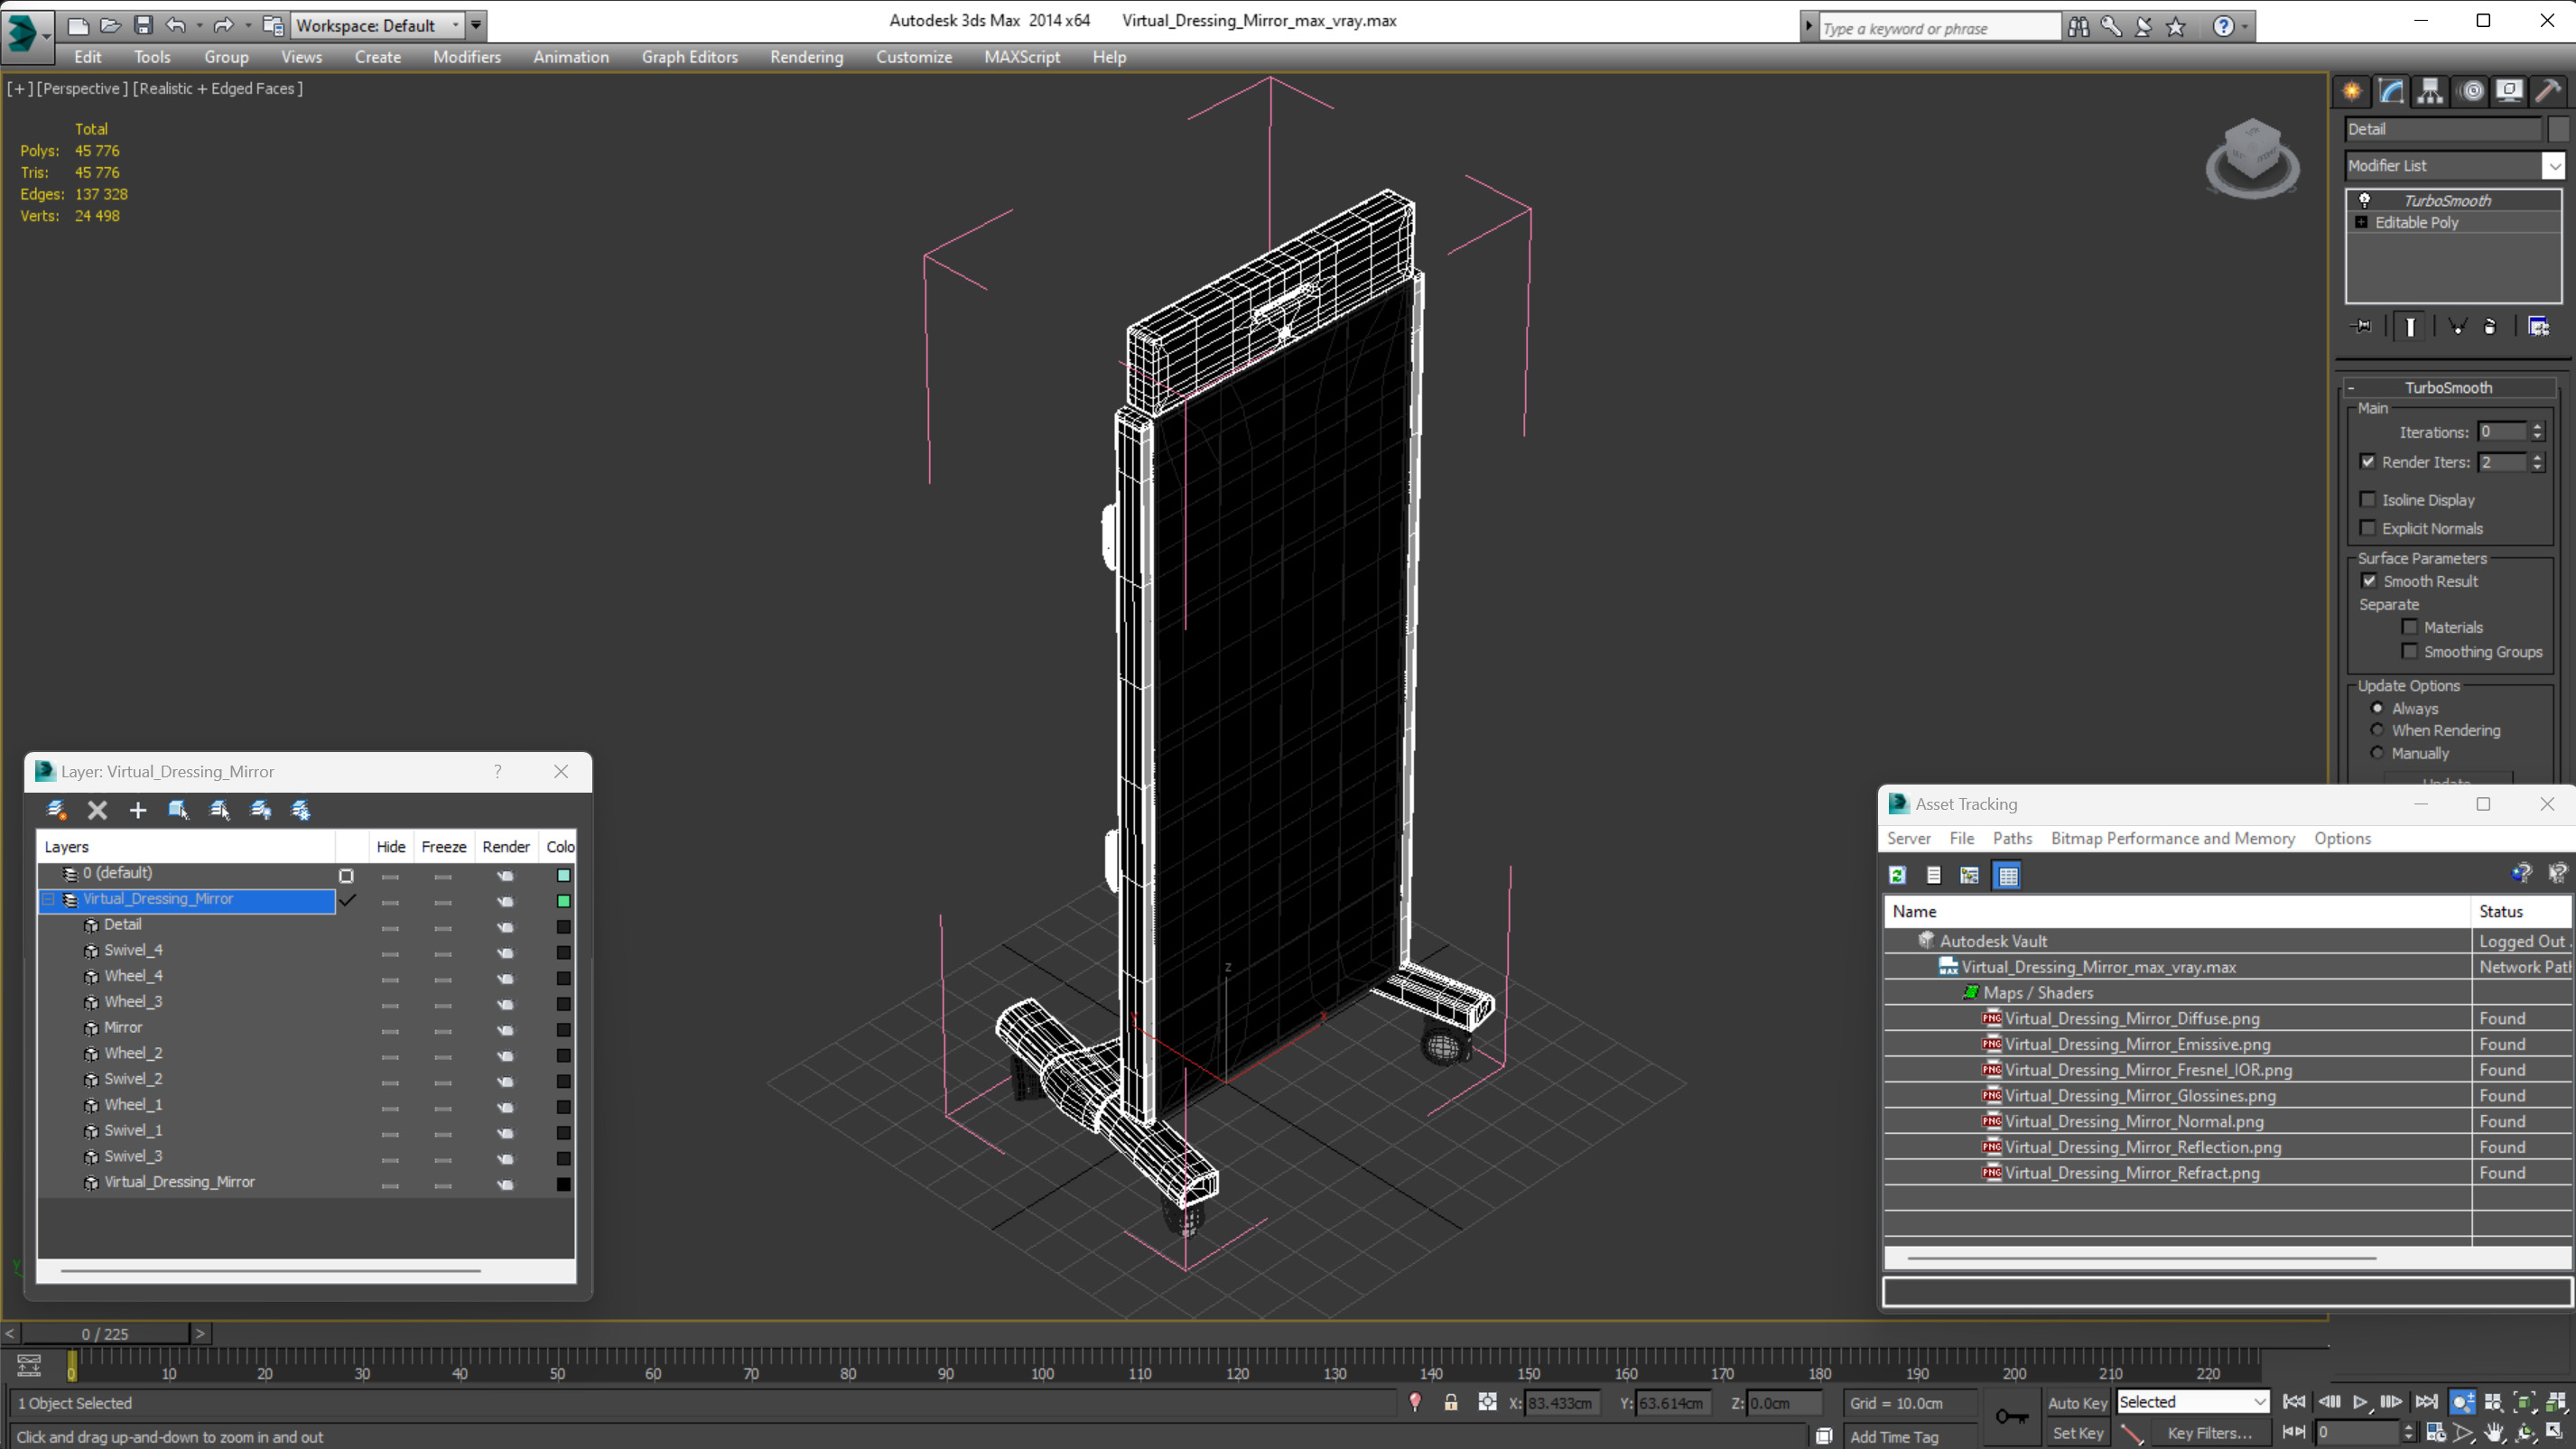Click the Undo arrow icon
2576x1449 pixels.
(x=175, y=25)
